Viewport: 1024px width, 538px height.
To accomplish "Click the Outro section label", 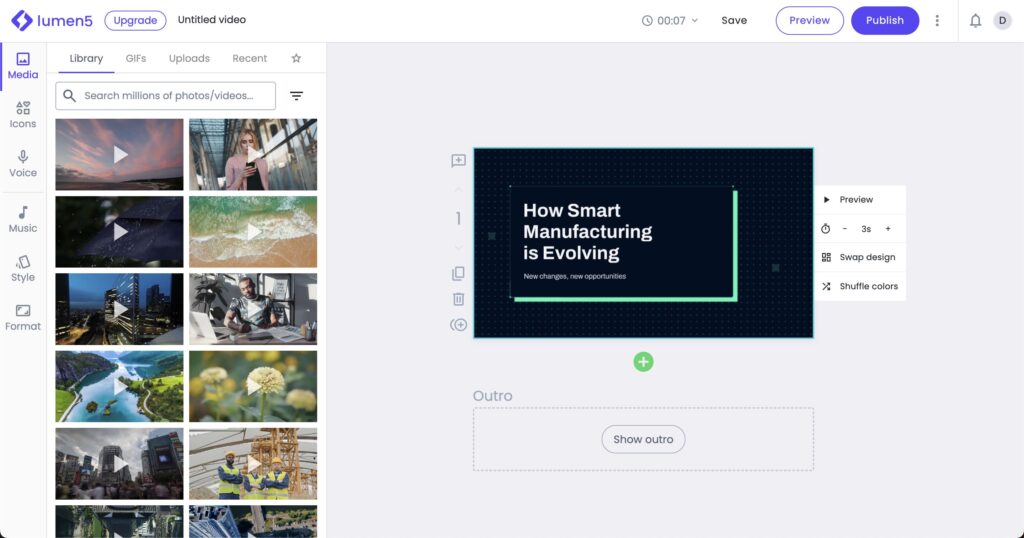I will tap(492, 396).
